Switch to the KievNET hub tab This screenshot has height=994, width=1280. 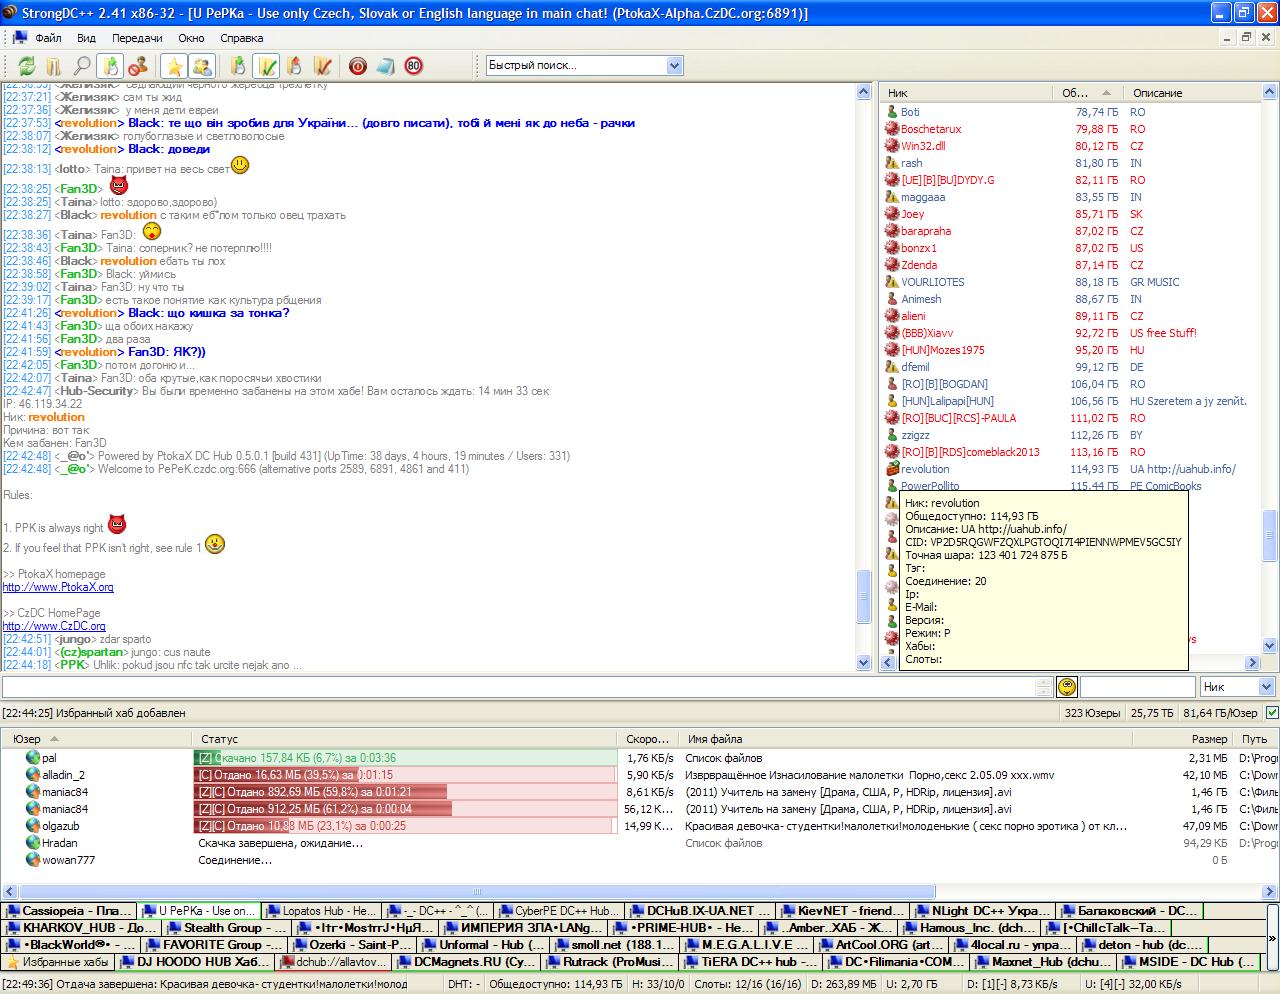pyautogui.click(x=843, y=911)
